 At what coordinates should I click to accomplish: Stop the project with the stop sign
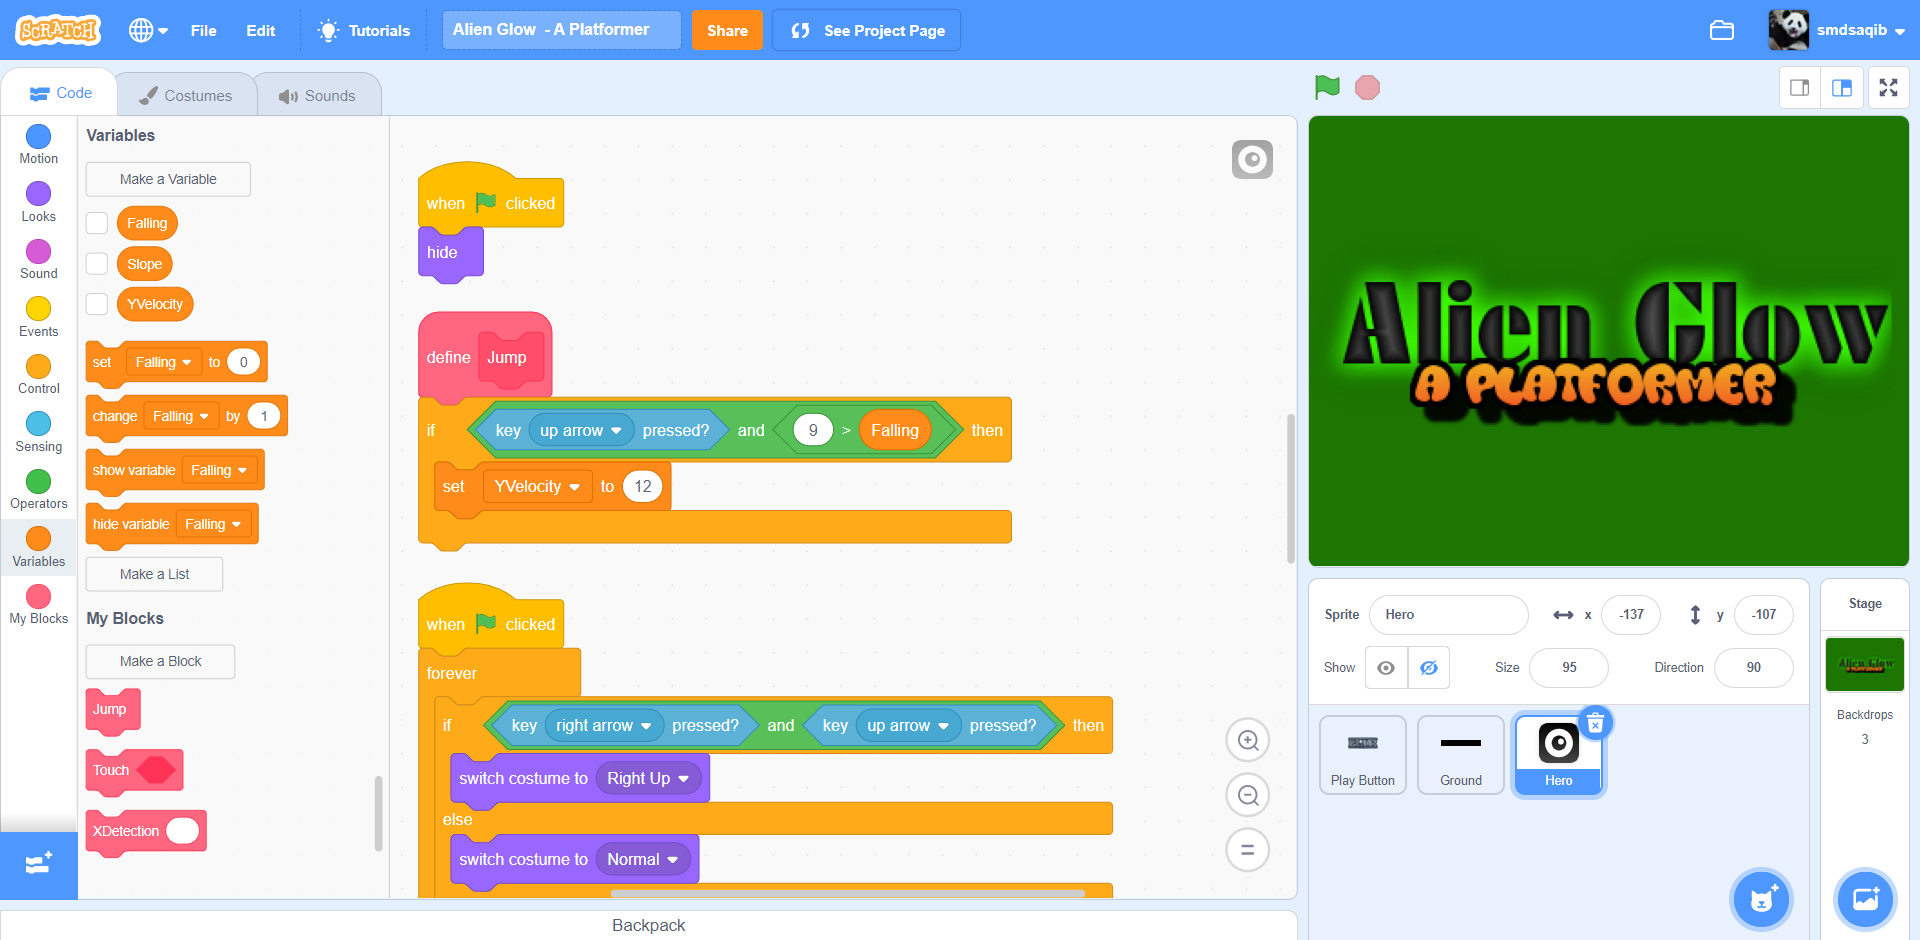pyautogui.click(x=1366, y=87)
